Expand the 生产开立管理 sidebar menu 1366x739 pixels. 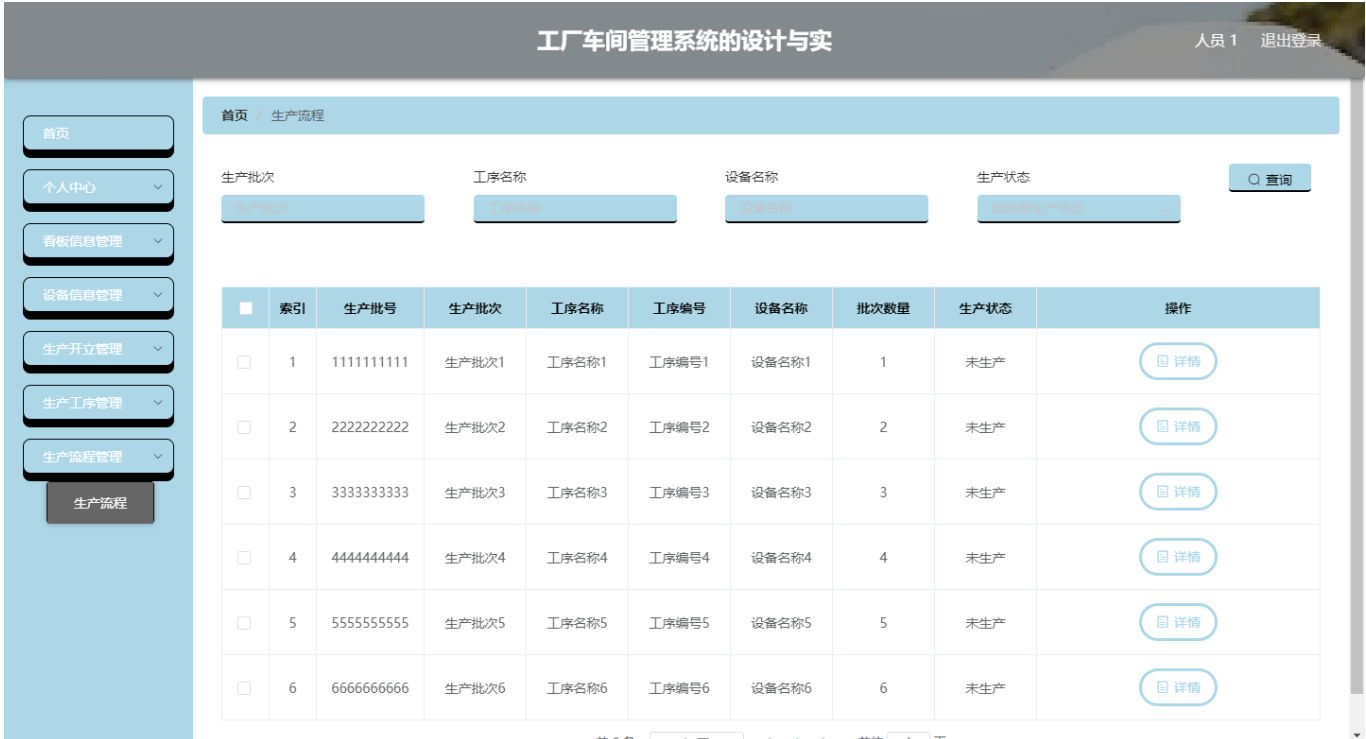(98, 349)
